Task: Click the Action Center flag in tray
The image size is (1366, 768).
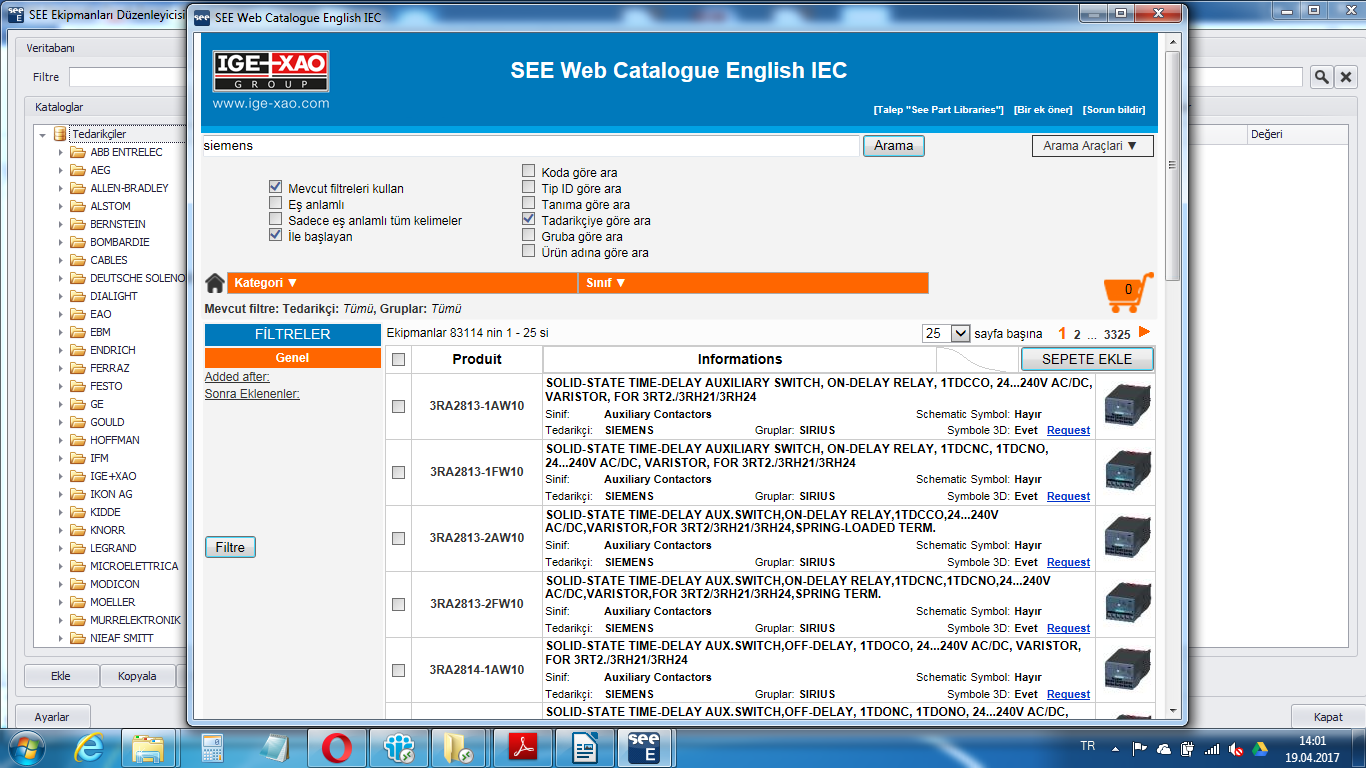Action: click(1139, 748)
